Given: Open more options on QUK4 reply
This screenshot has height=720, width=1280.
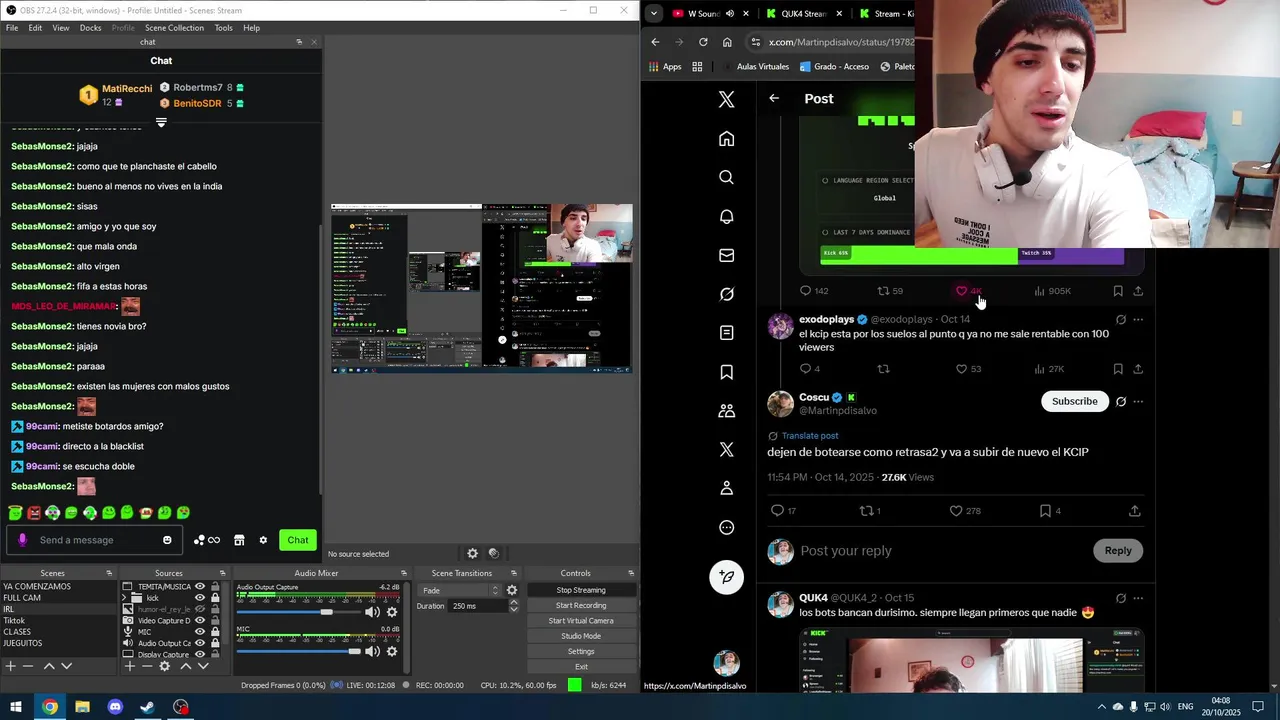Looking at the screenshot, I should (1138, 598).
